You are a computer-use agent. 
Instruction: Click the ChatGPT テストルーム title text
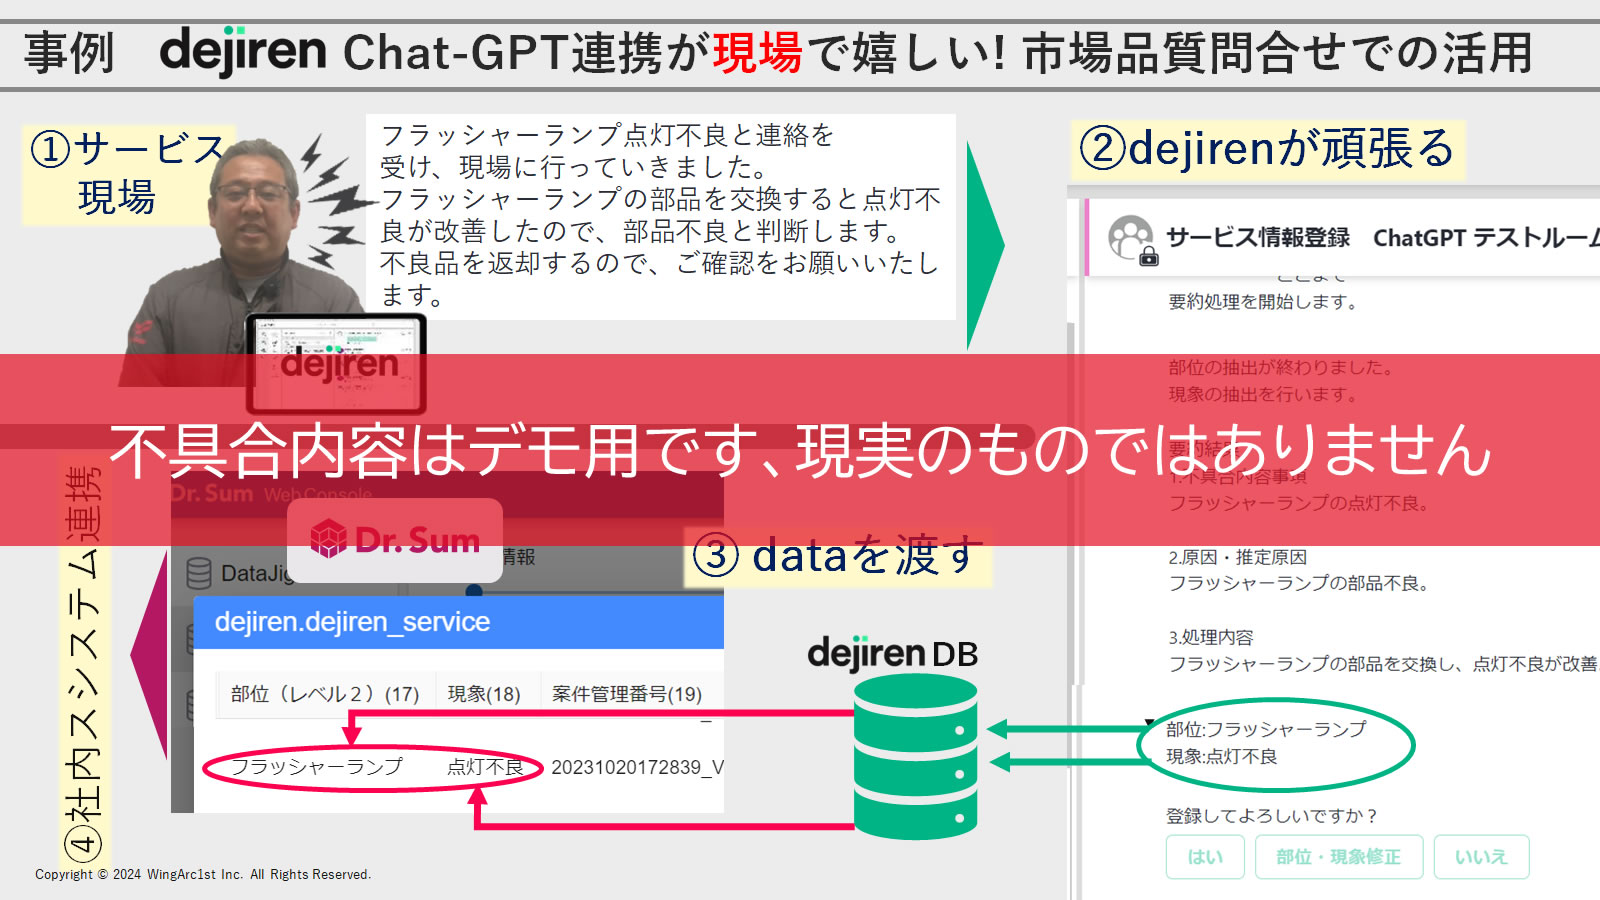pyautogui.click(x=1486, y=238)
